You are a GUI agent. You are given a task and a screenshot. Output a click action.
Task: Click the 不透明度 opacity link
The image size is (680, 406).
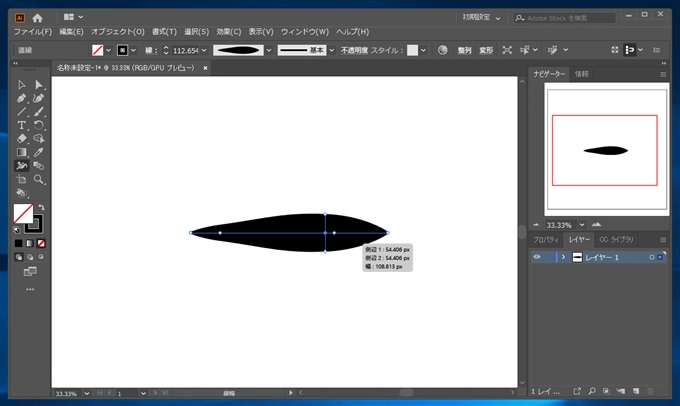354,50
